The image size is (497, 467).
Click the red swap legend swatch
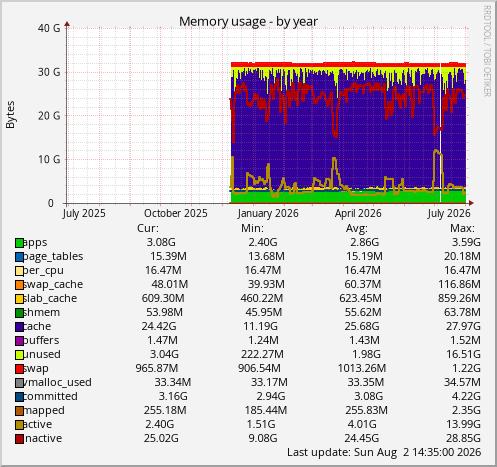point(19,369)
